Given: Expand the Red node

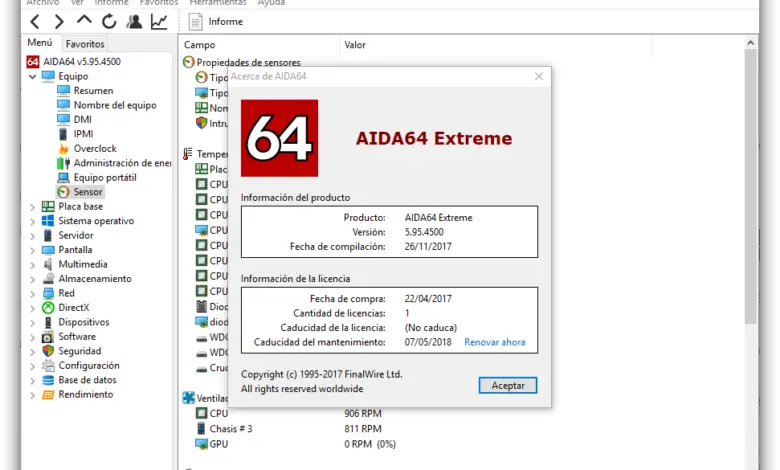Looking at the screenshot, I should pyautogui.click(x=32, y=293).
